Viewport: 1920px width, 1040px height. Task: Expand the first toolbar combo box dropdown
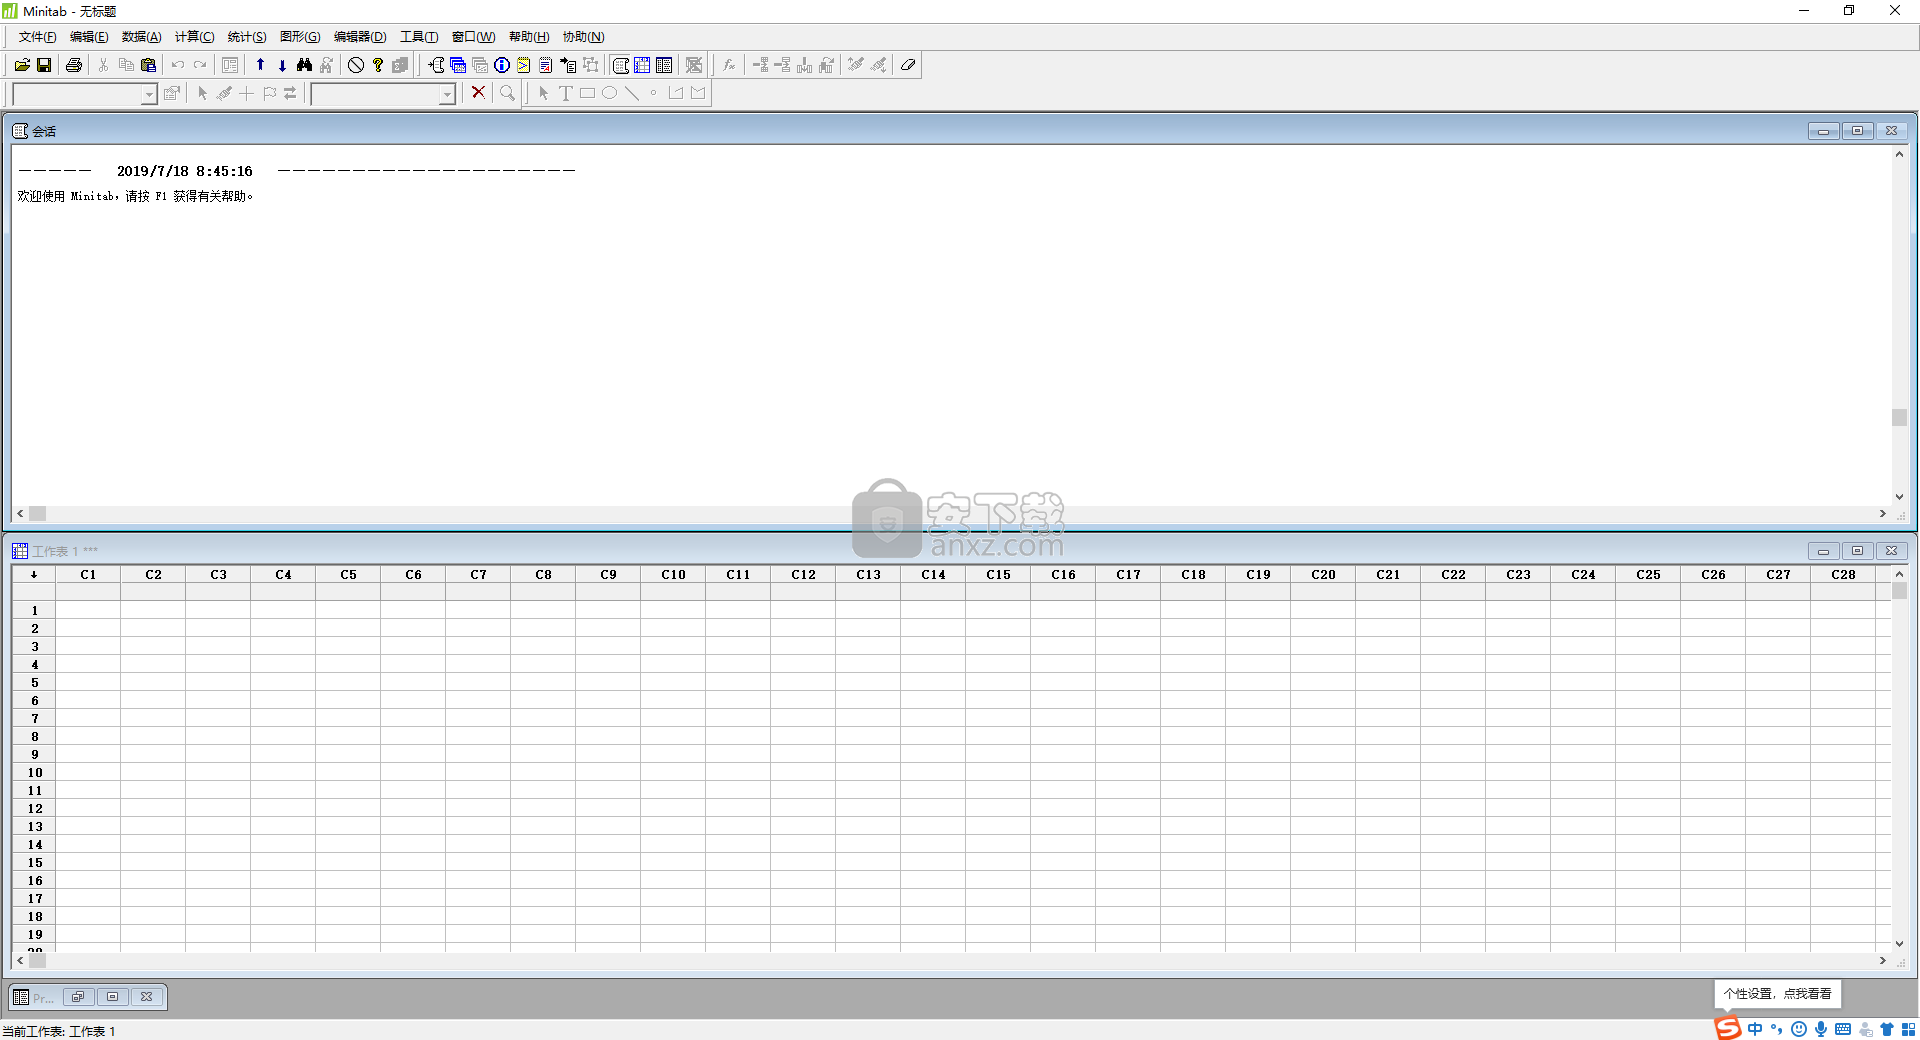click(x=149, y=94)
